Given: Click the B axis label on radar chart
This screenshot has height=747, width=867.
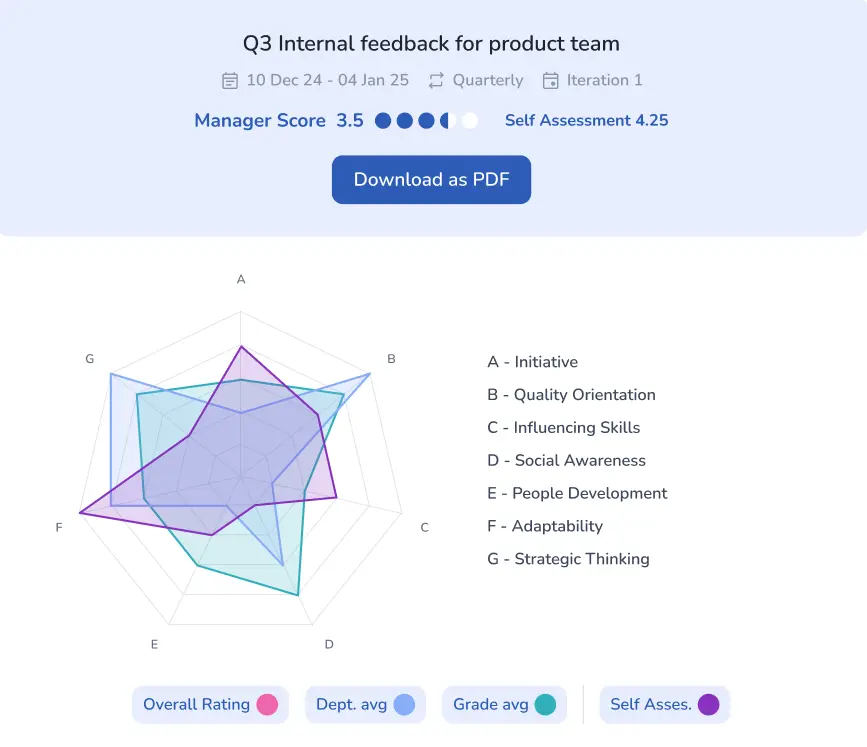Looking at the screenshot, I should pyautogui.click(x=391, y=359).
